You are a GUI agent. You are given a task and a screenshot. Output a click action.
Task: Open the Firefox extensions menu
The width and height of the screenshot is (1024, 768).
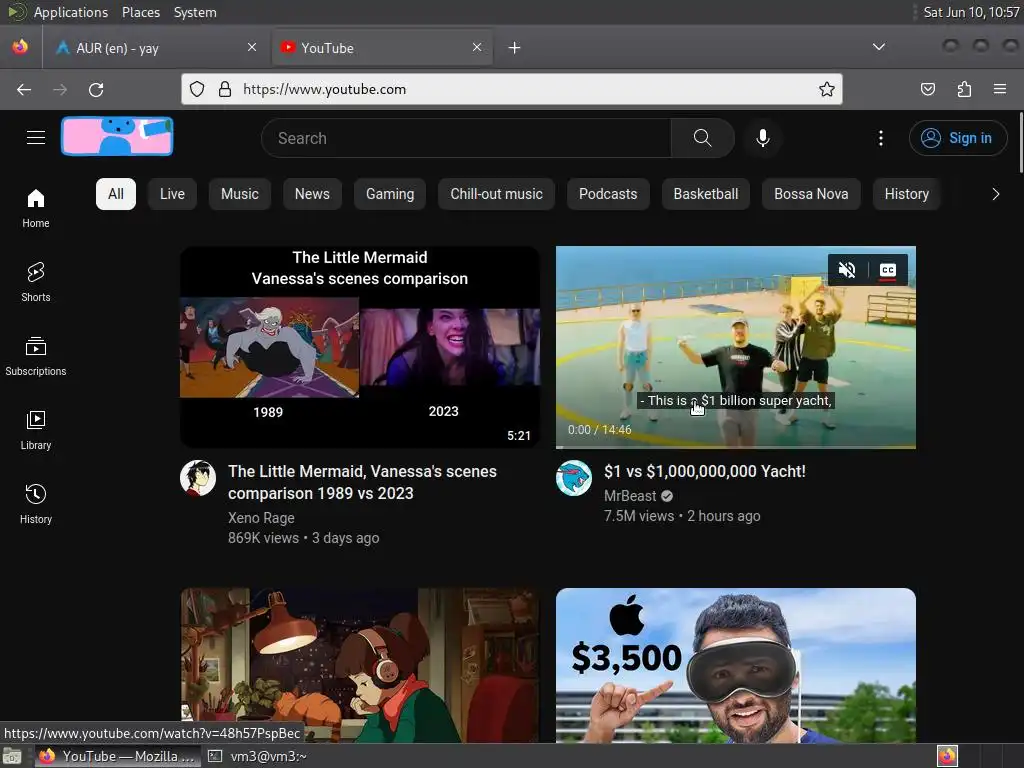pyautogui.click(x=964, y=89)
